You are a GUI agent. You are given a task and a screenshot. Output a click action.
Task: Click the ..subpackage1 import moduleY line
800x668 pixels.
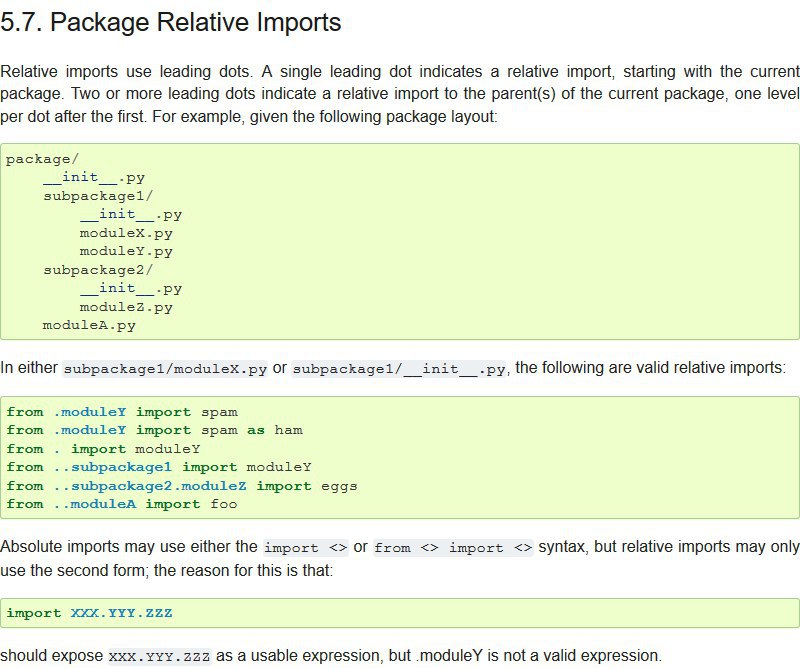click(159, 467)
